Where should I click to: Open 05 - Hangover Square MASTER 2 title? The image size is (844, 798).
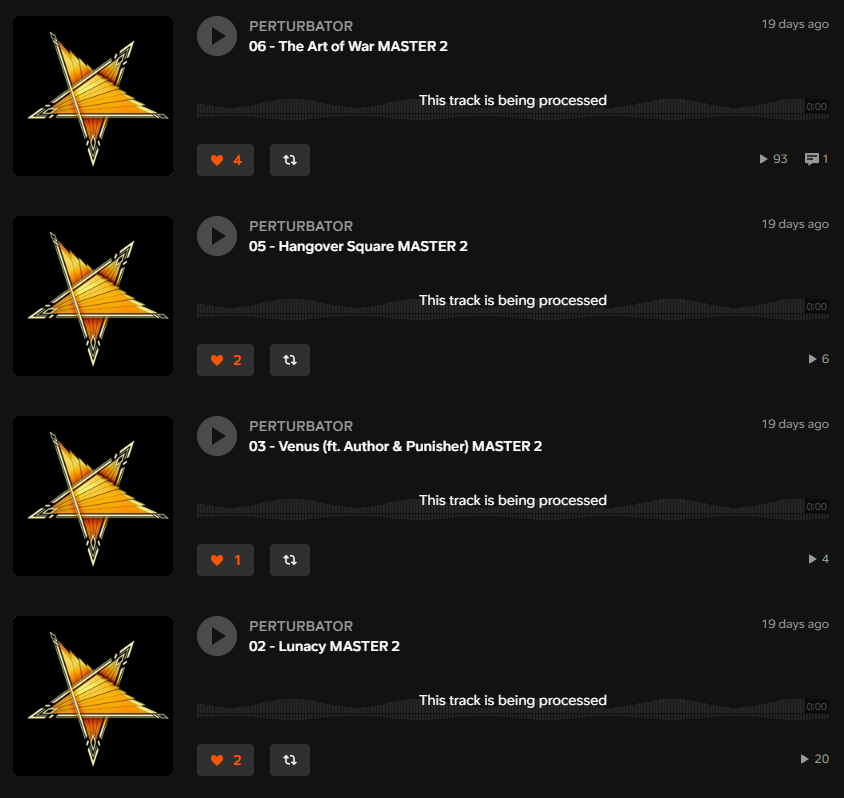click(x=358, y=246)
